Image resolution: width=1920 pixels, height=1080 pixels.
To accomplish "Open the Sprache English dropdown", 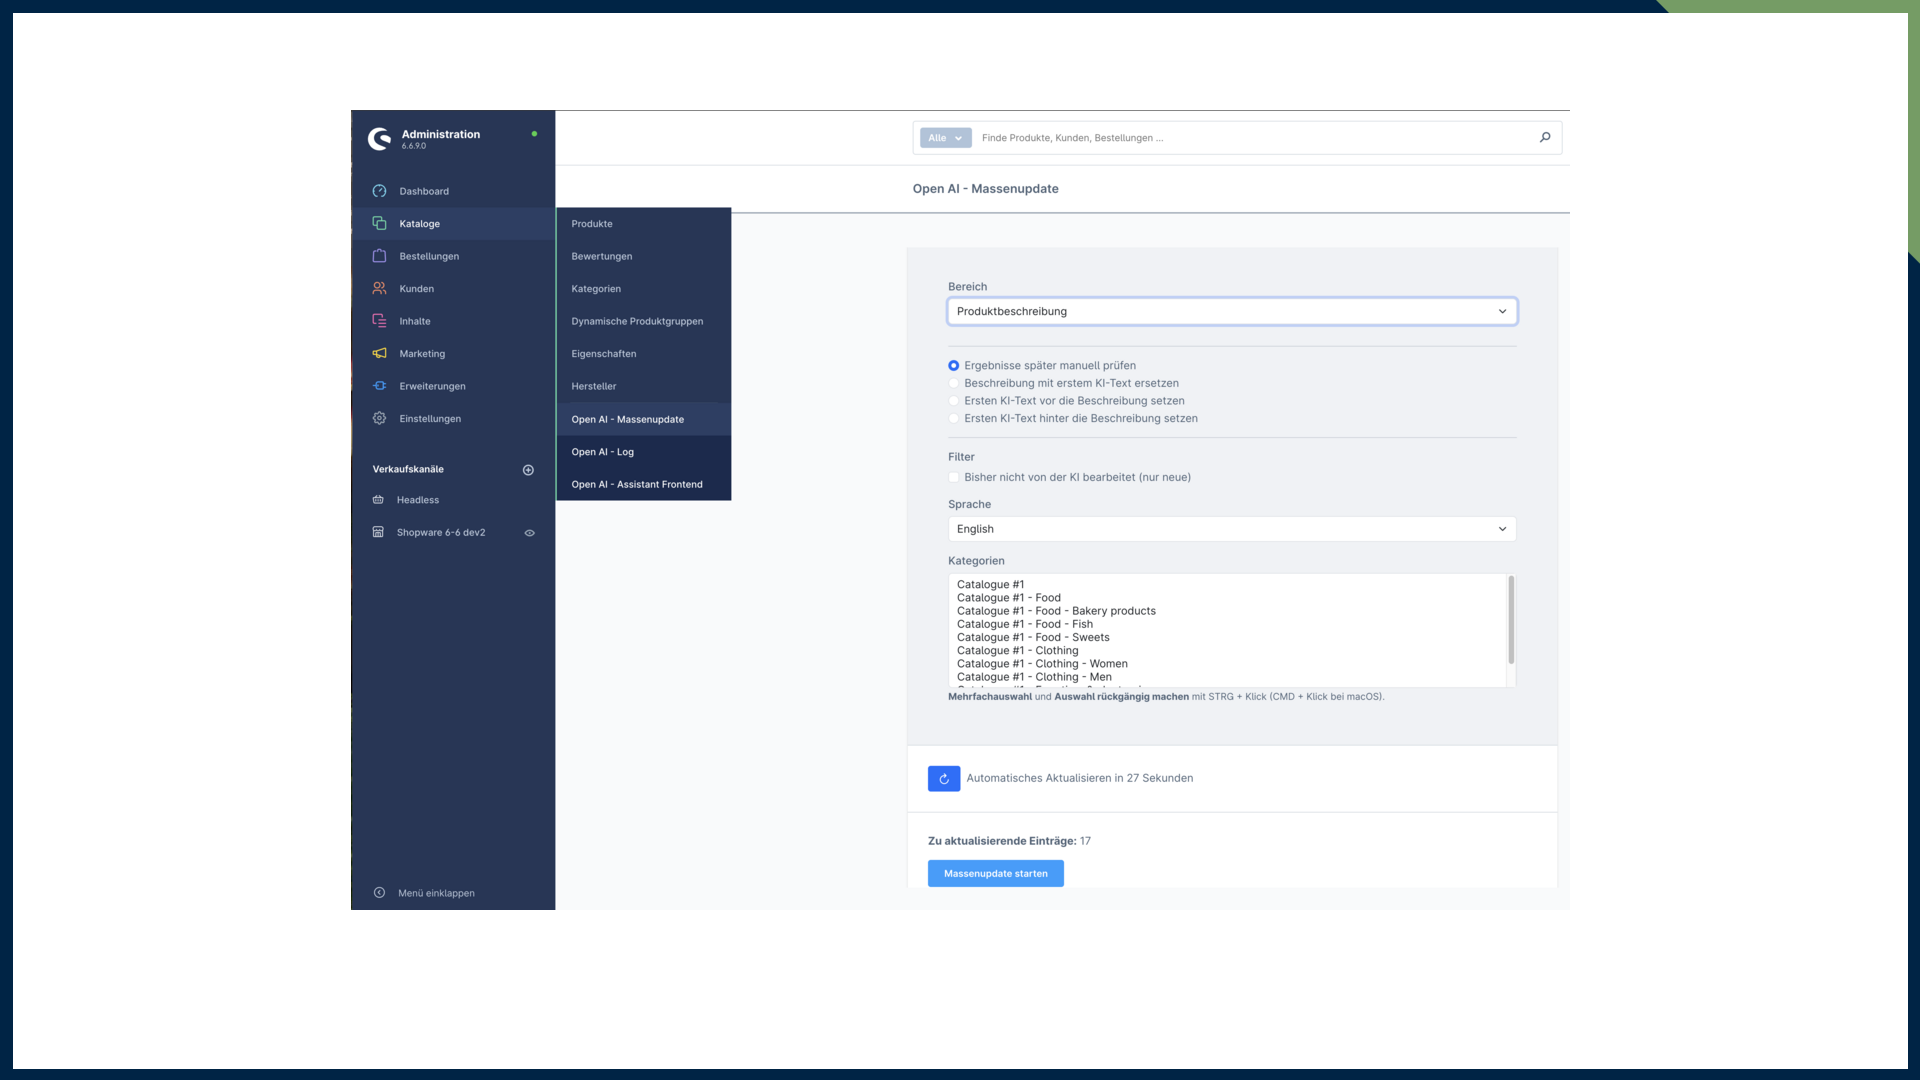I will [x=1231, y=529].
